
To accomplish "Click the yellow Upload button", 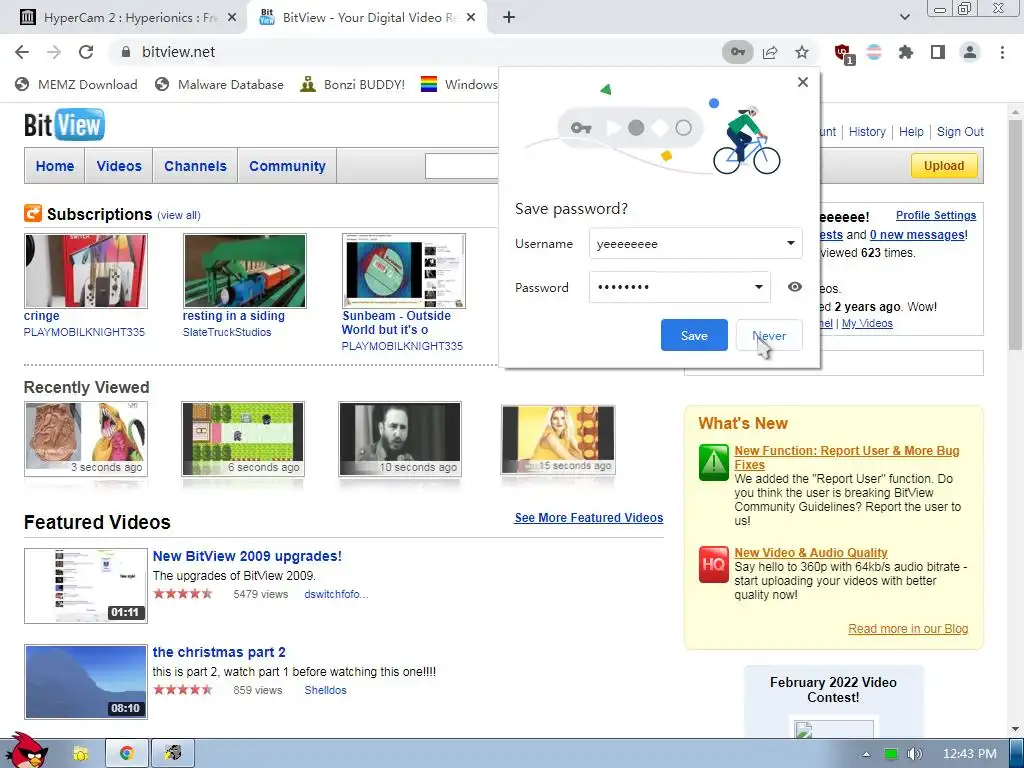I will click(944, 166).
